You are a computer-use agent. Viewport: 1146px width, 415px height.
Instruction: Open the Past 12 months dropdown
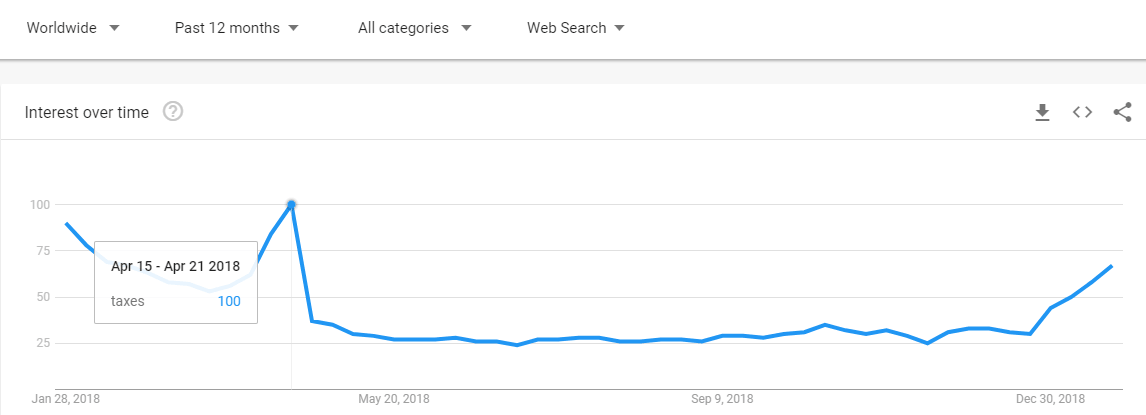point(237,28)
